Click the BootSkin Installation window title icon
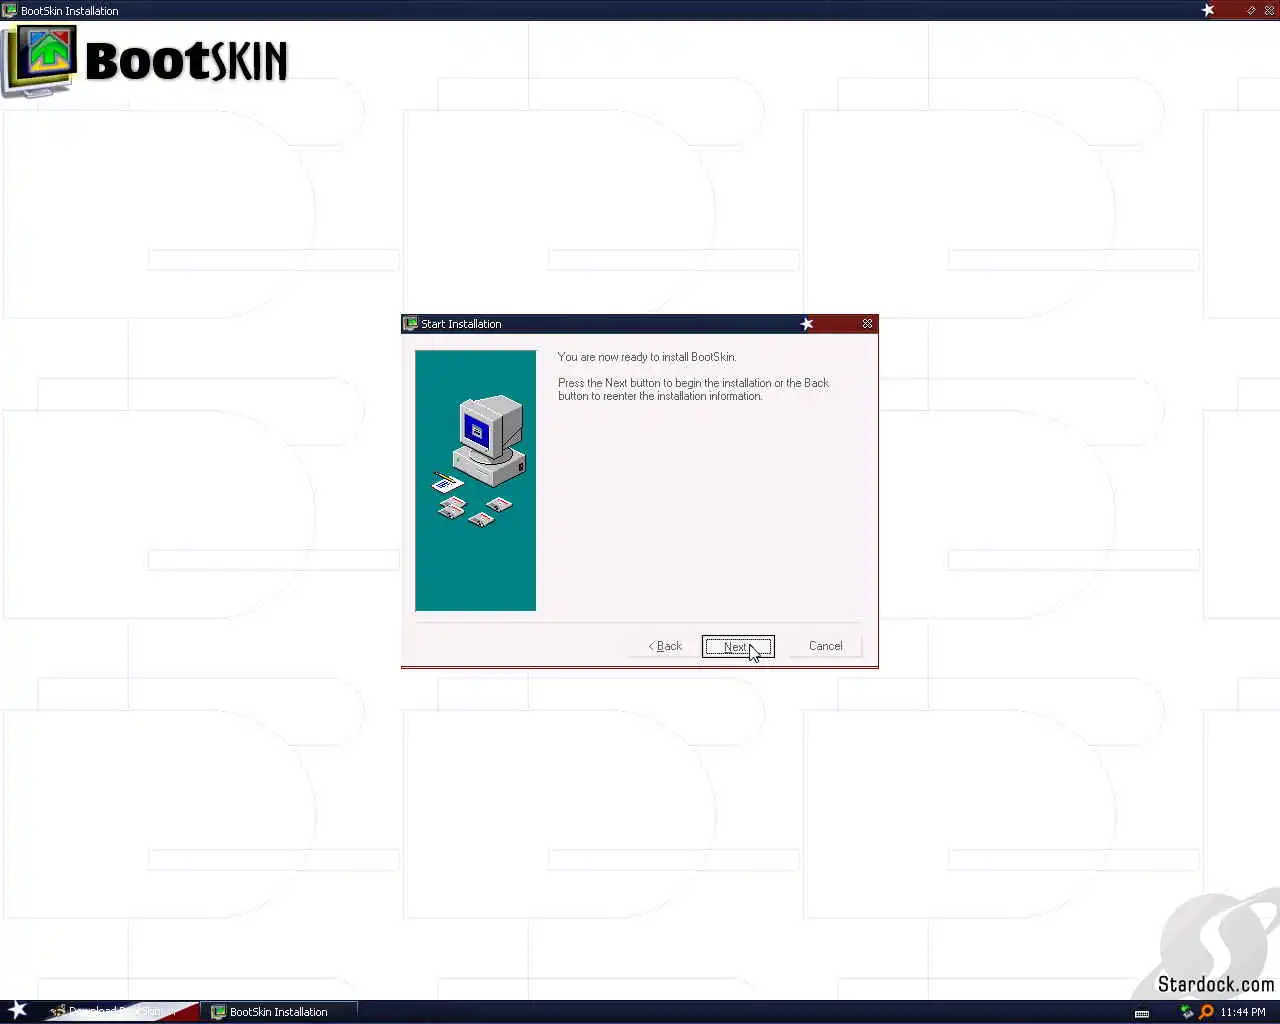1280x1024 pixels. [x=10, y=10]
